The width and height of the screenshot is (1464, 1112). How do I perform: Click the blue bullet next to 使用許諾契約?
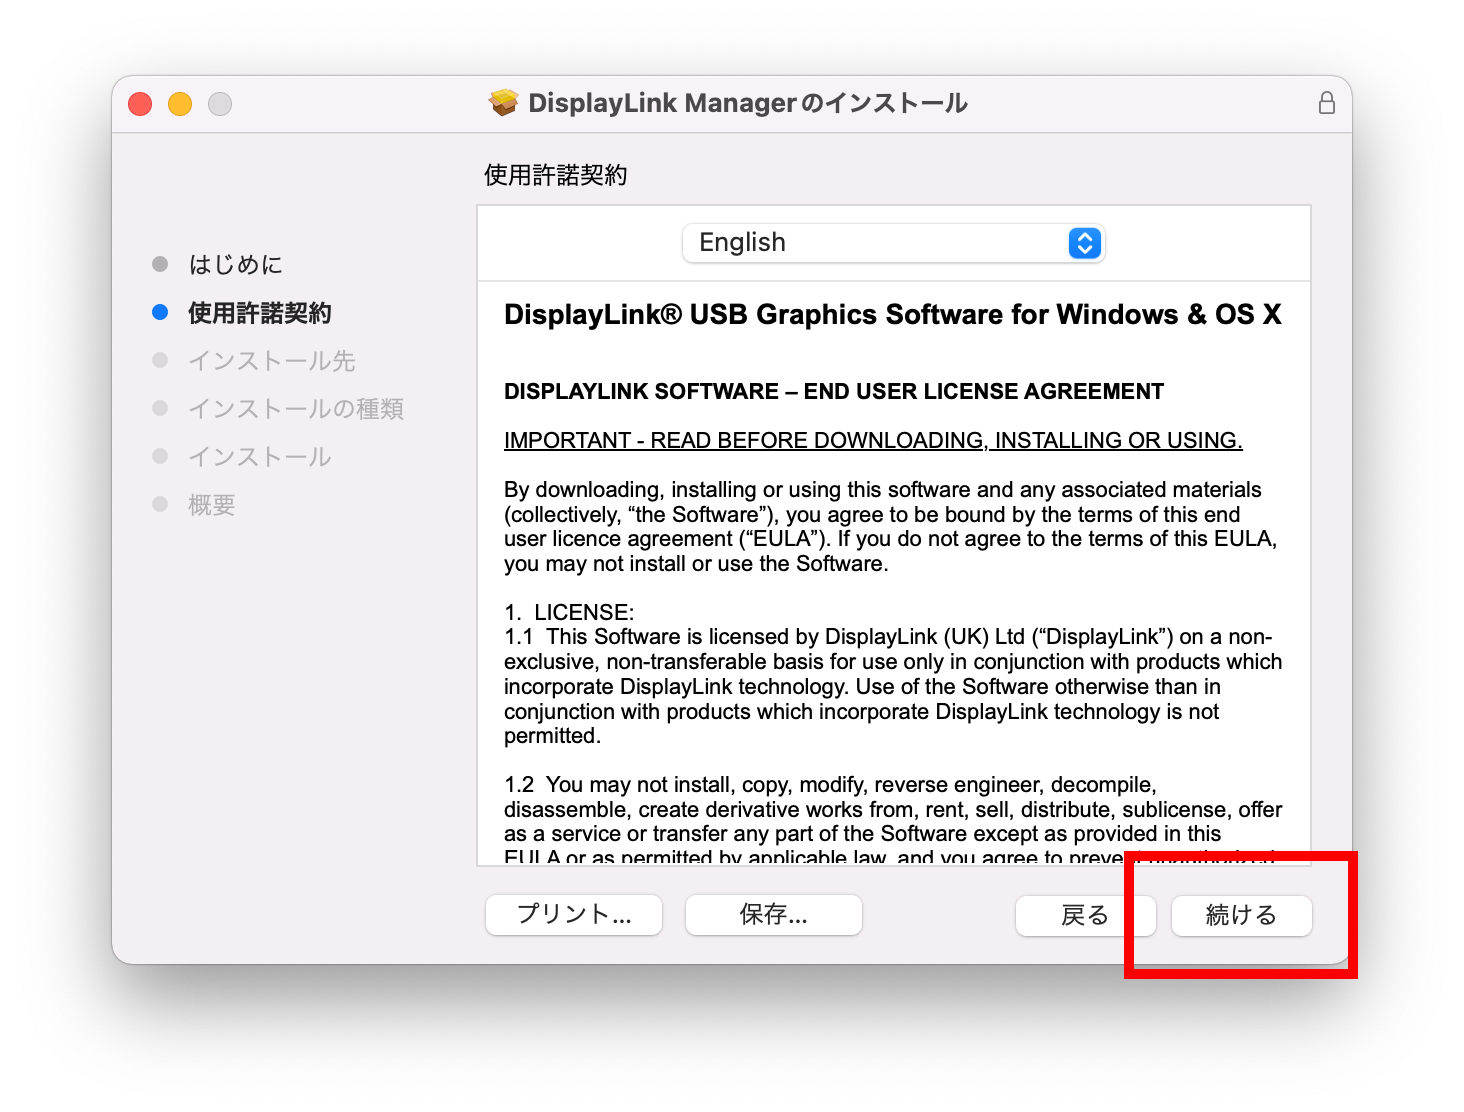pos(160,312)
